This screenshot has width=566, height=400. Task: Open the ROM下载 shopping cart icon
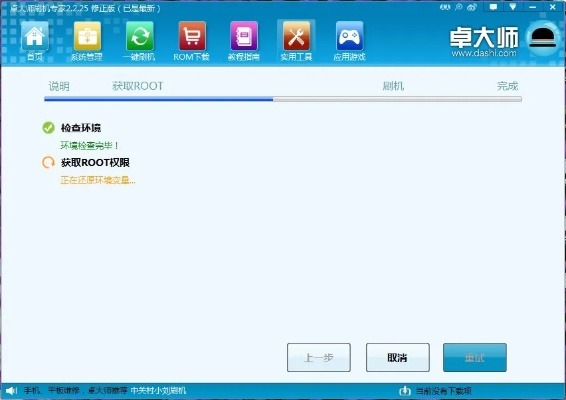coord(191,41)
